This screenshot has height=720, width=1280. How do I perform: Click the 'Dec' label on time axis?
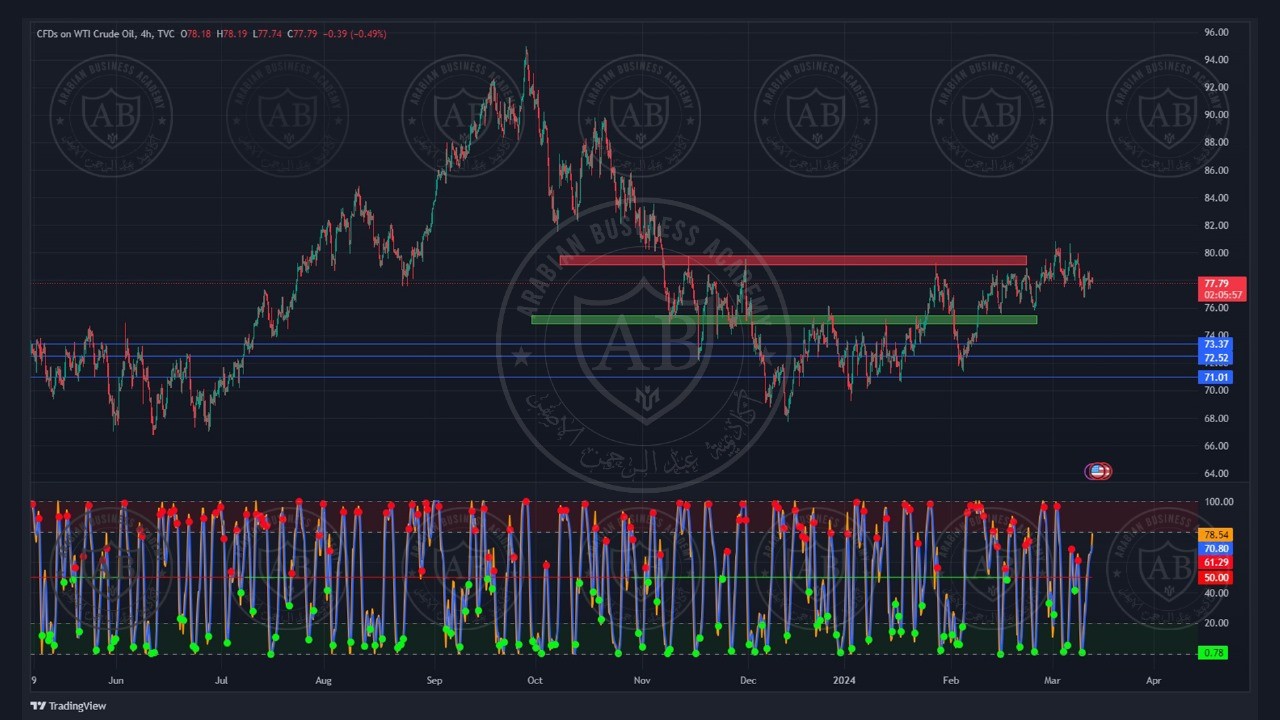[748, 681]
